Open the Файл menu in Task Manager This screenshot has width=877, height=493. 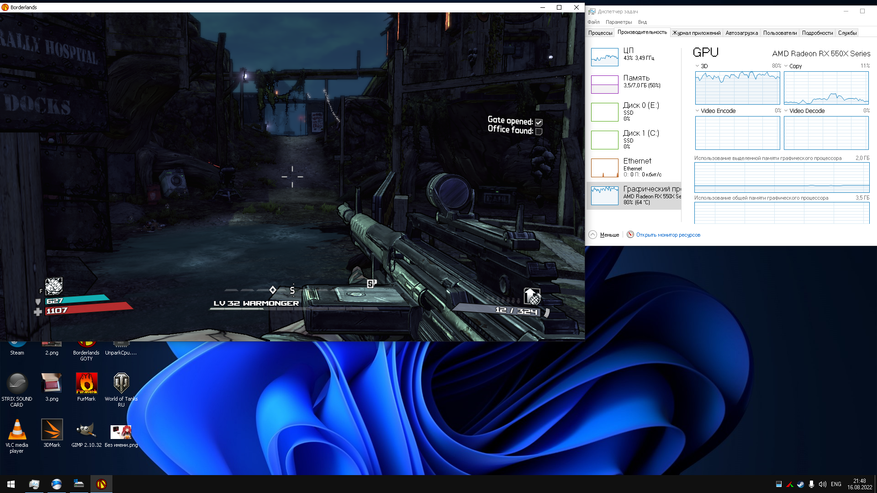[x=593, y=22]
